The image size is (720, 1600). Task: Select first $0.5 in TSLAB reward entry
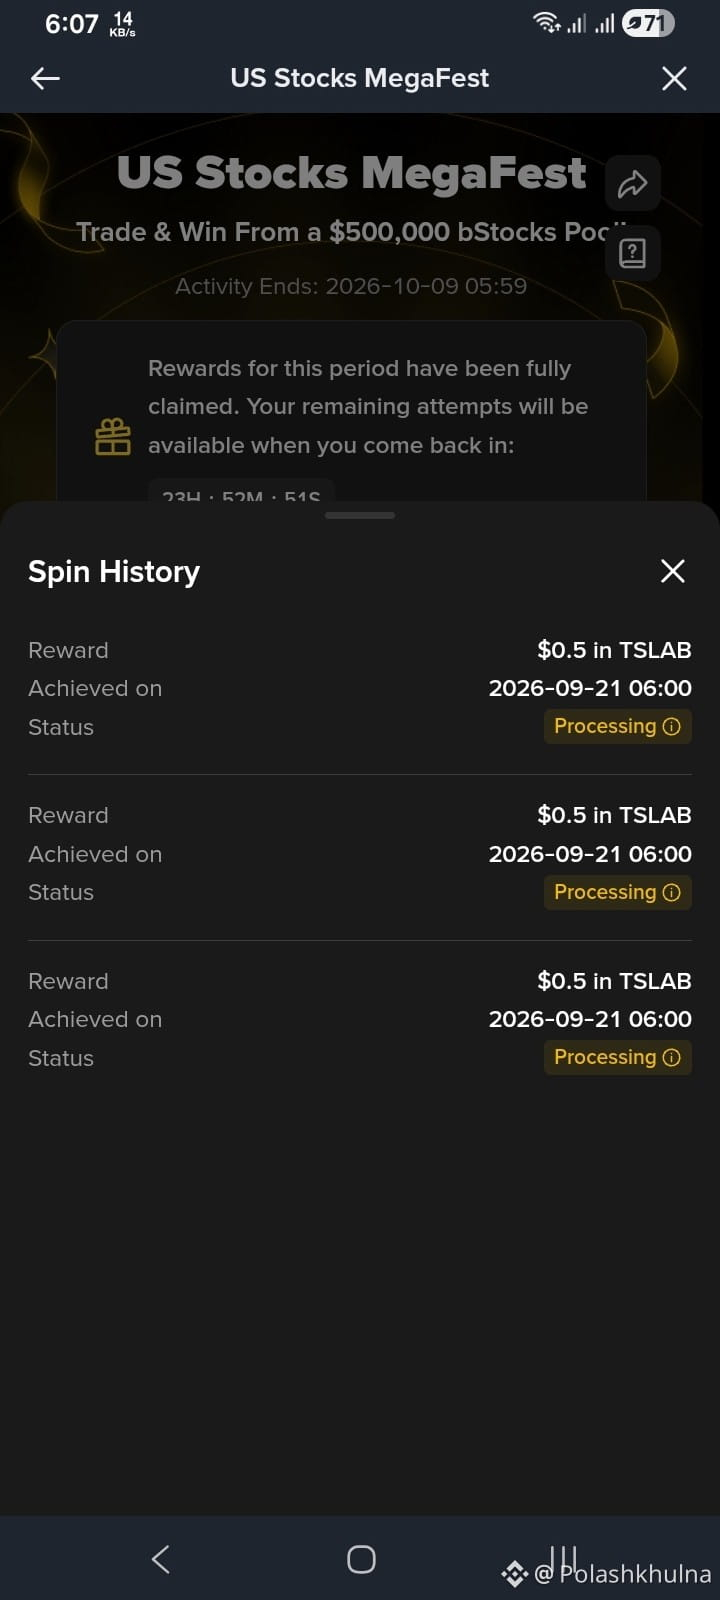point(360,689)
